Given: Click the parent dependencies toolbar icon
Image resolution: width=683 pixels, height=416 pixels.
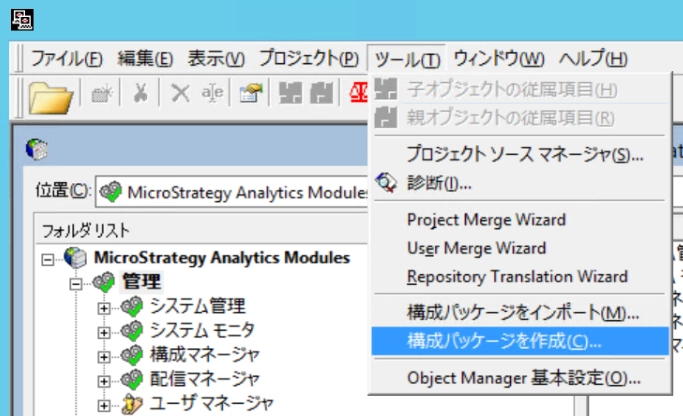Looking at the screenshot, I should [x=321, y=93].
